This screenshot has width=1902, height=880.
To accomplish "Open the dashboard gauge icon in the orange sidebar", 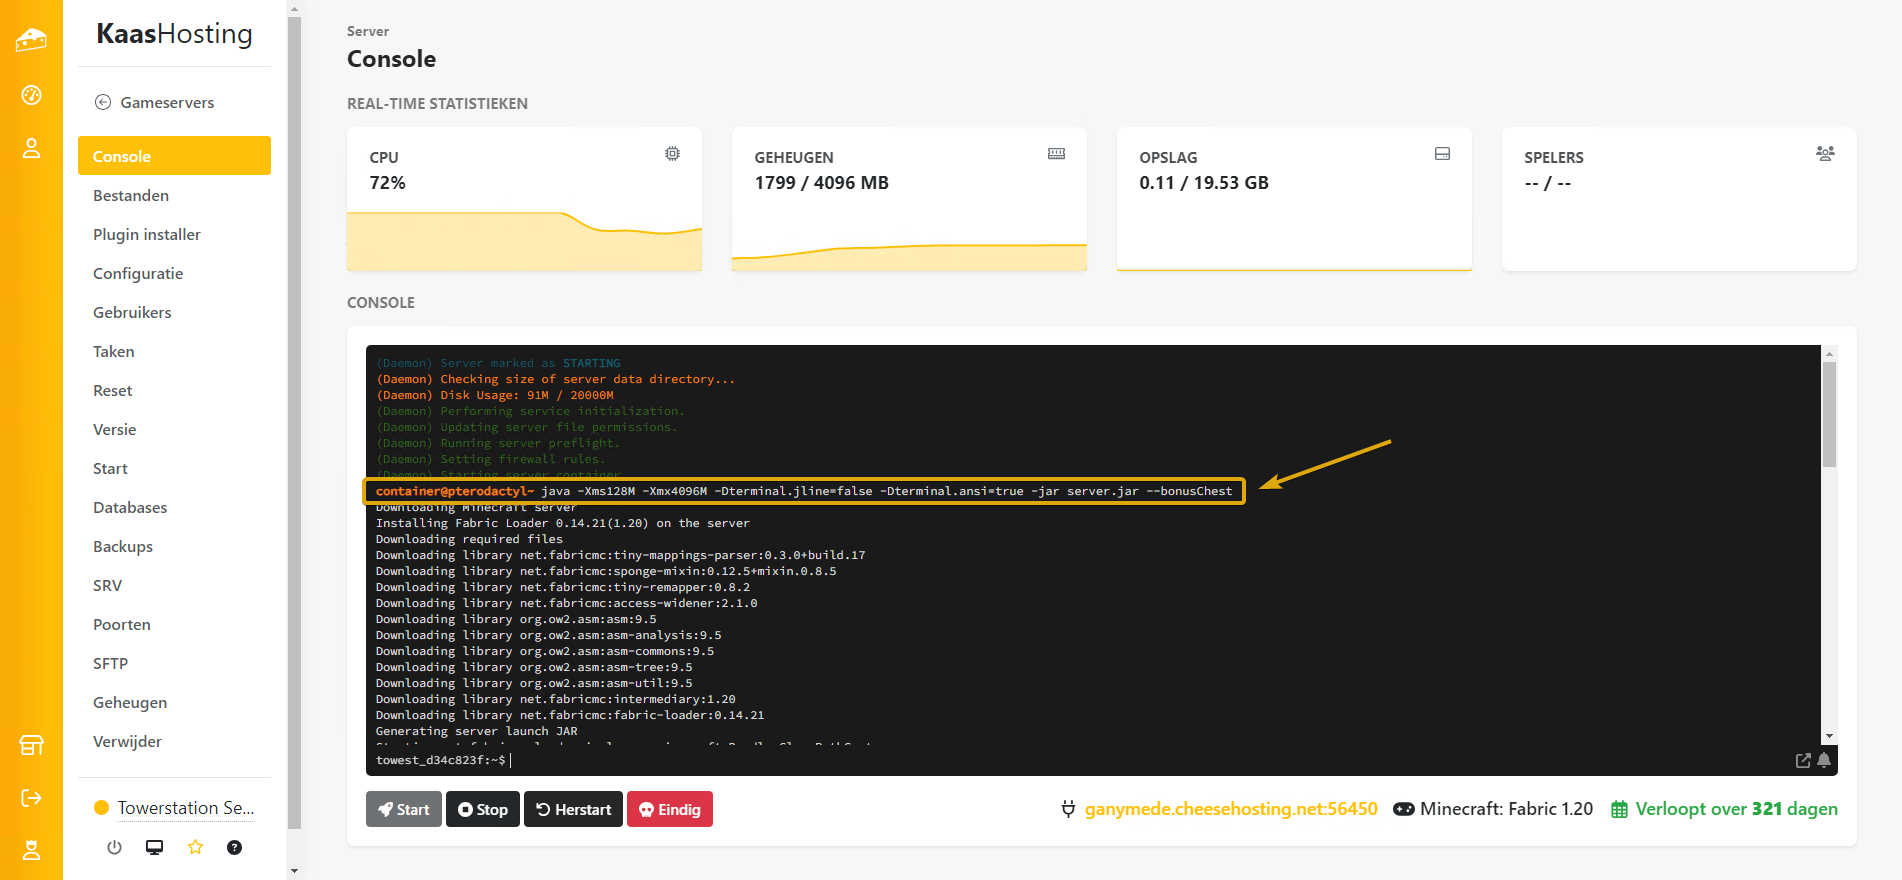I will pyautogui.click(x=31, y=95).
